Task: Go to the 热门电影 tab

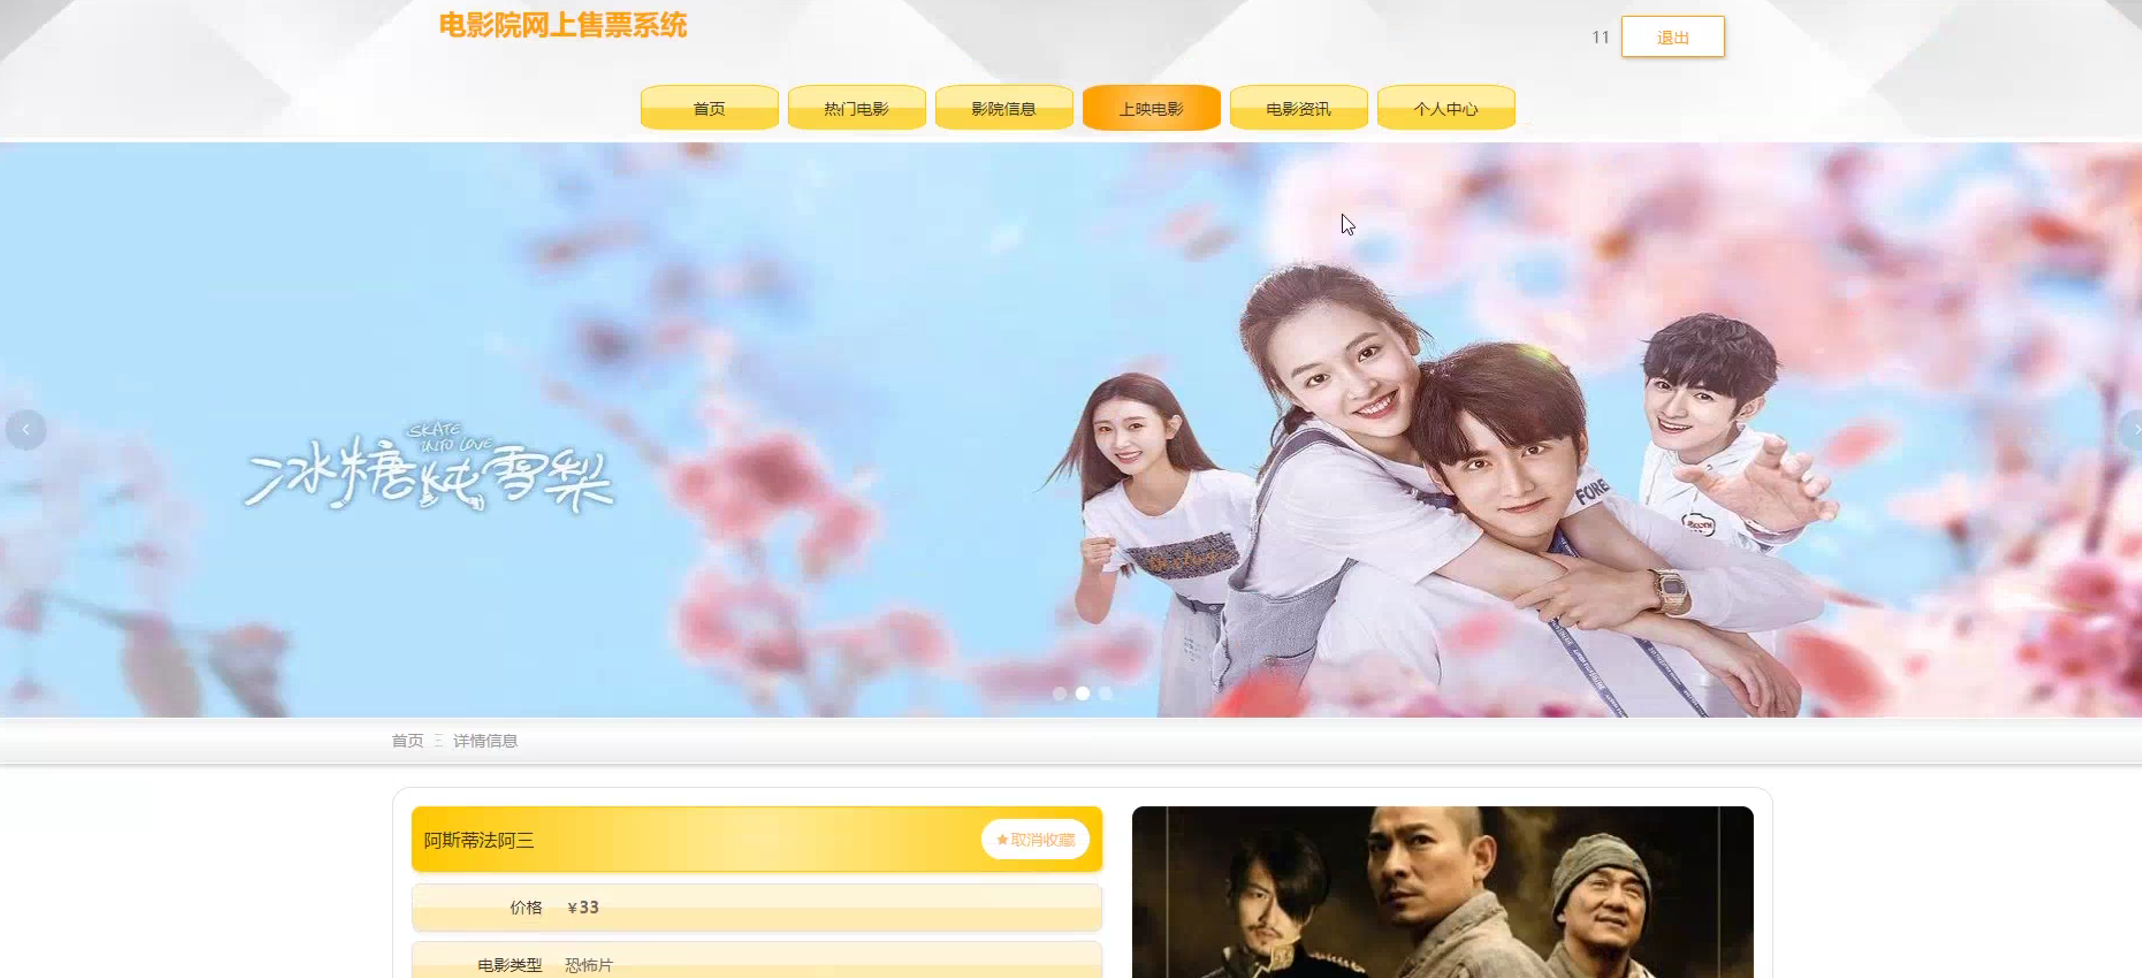Action: 856,108
